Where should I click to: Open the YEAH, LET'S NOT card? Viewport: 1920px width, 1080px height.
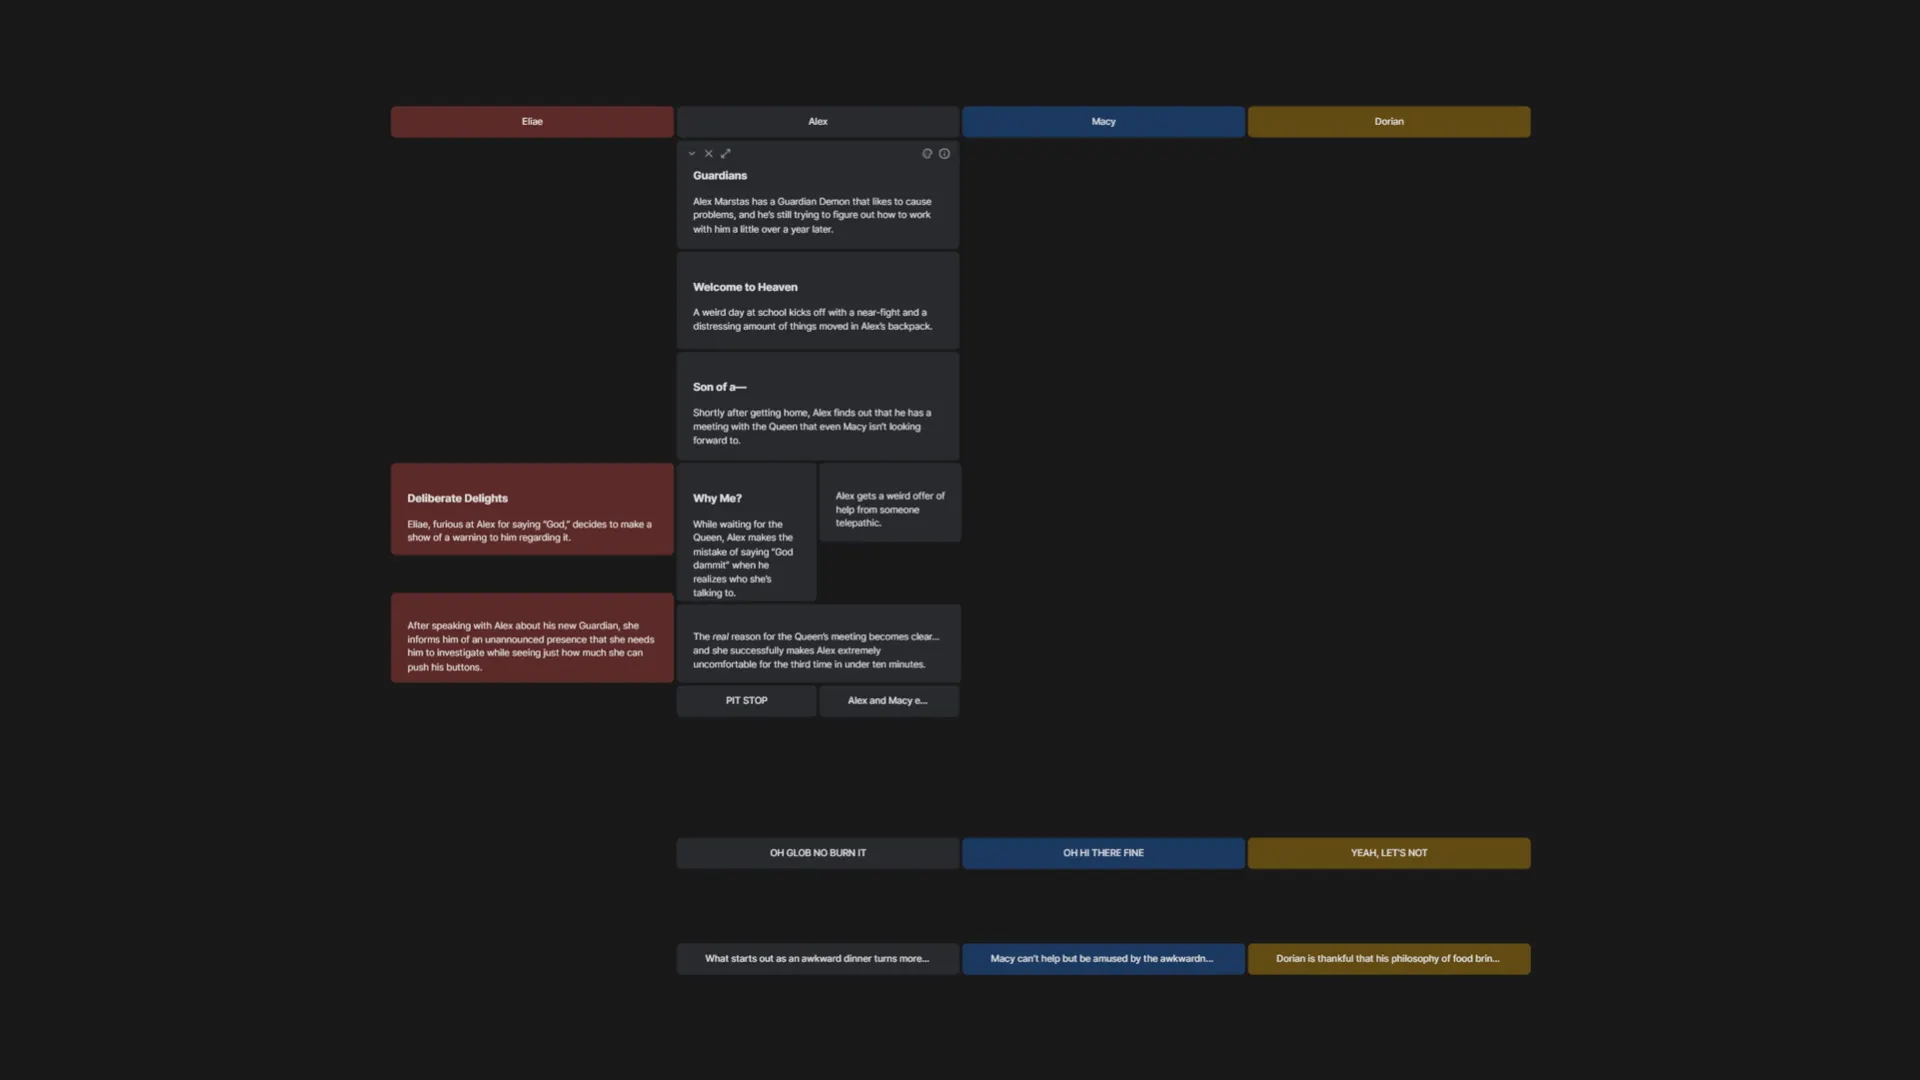(1388, 853)
